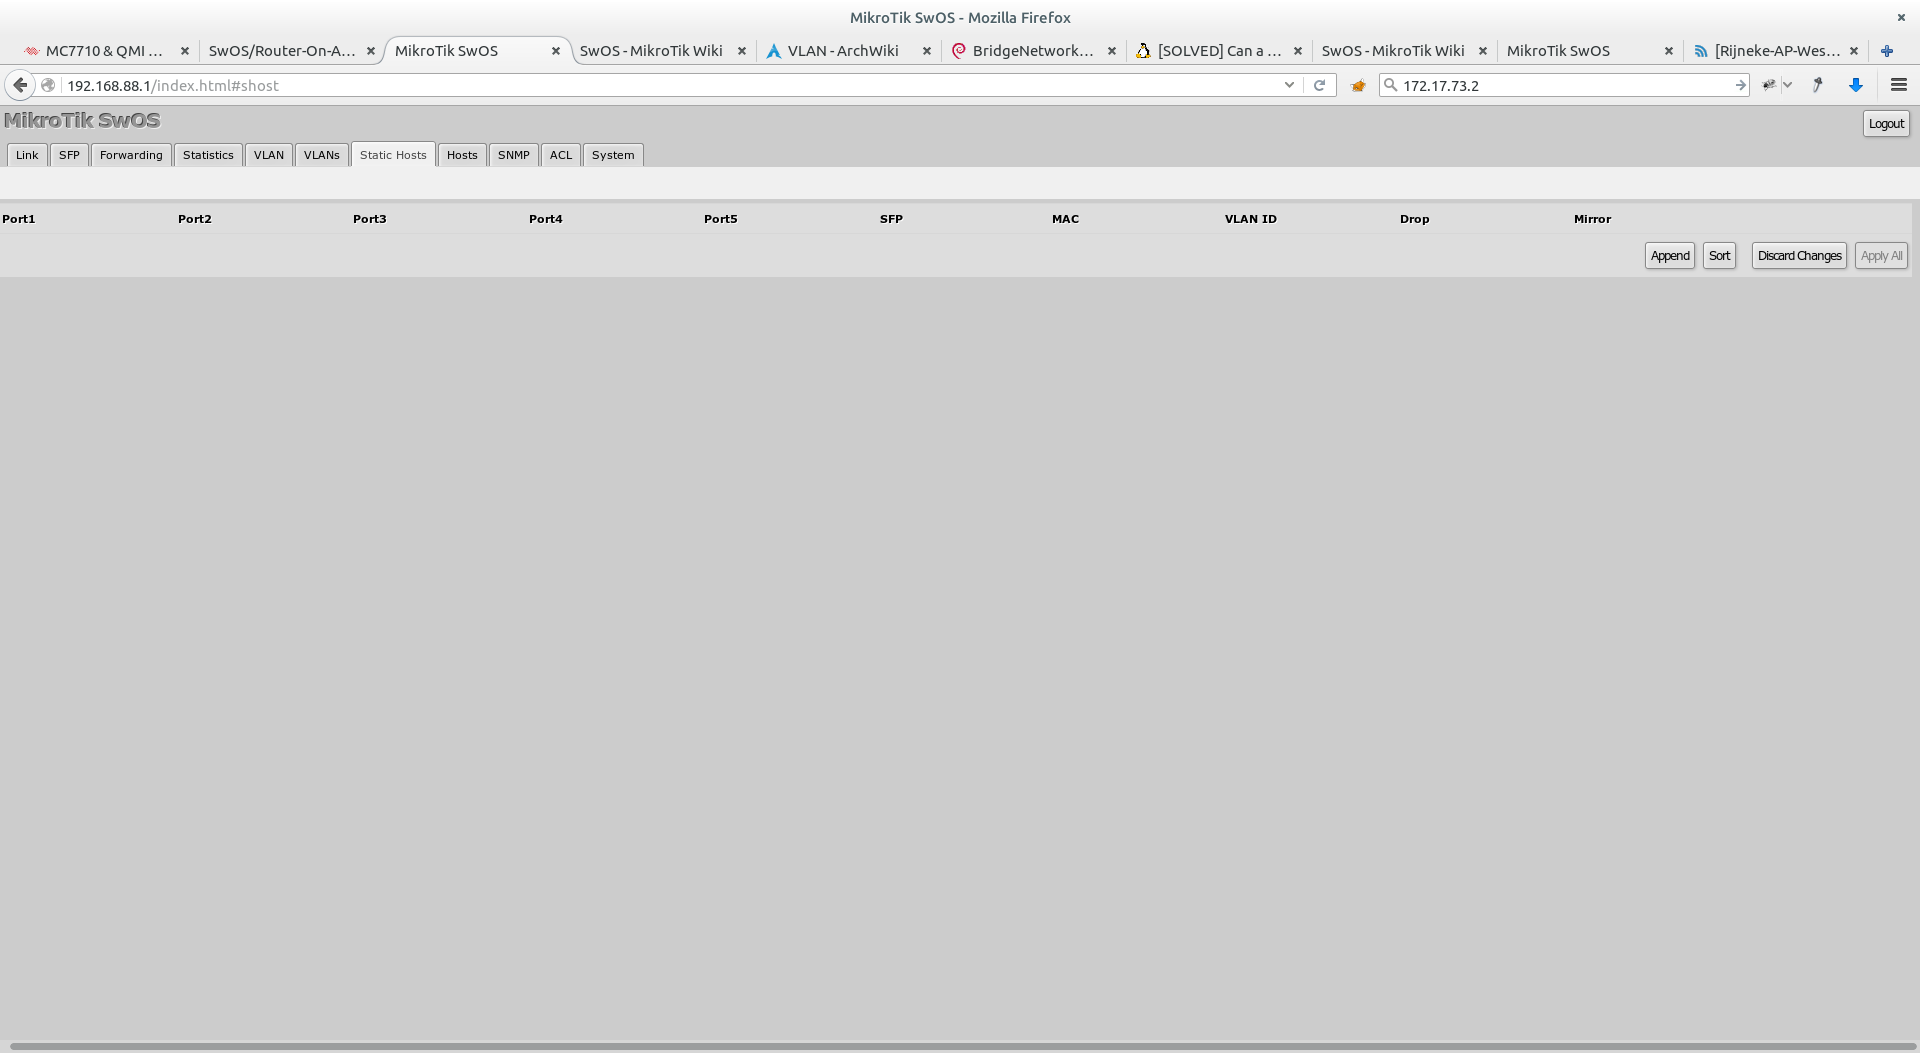
Task: Click the Firebug bug icon in toolbar
Action: click(1768, 85)
